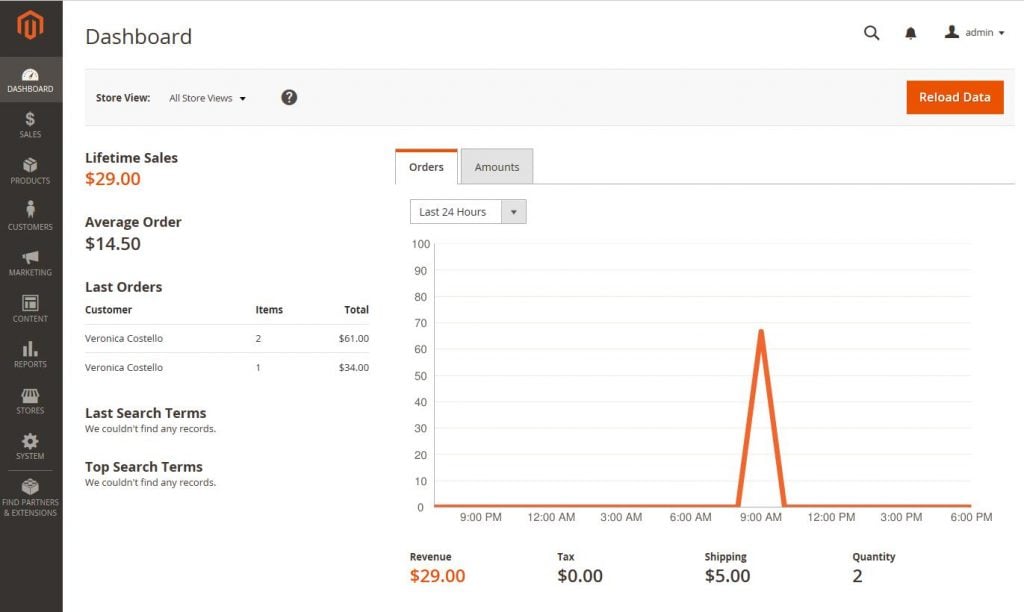
Task: Open Veronica Costello's $61.00 order row
Action: pyautogui.click(x=226, y=339)
